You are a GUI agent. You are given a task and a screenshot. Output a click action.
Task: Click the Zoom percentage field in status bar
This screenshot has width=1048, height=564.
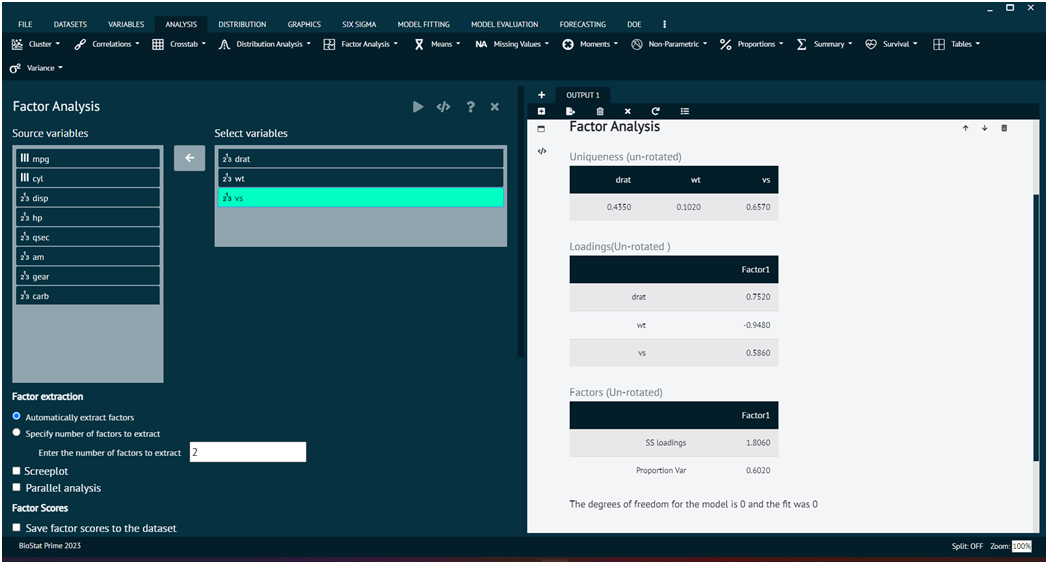(x=1022, y=546)
